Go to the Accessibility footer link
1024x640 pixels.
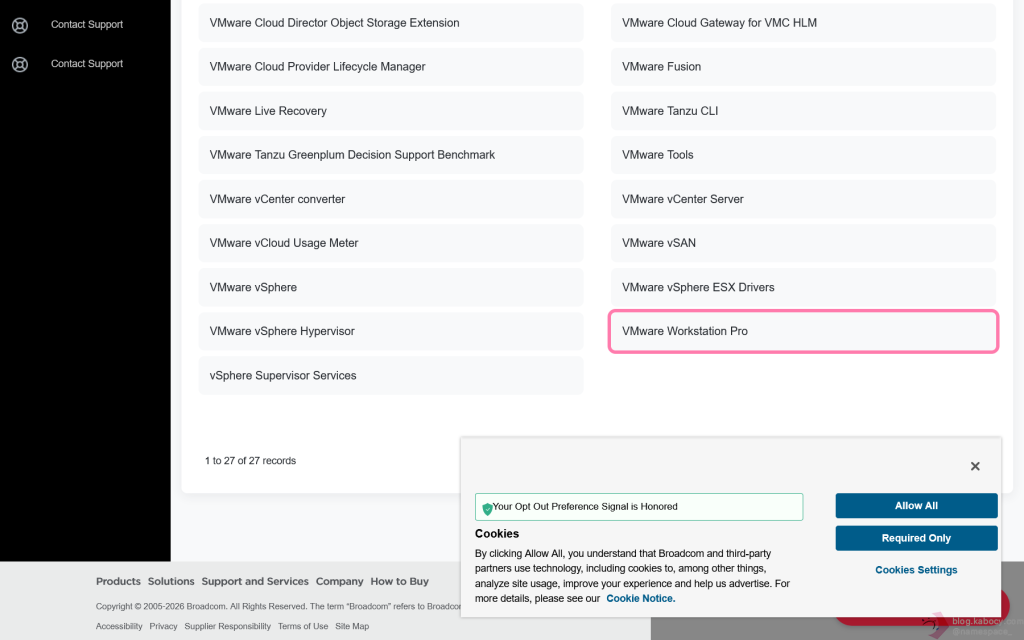coord(119,626)
